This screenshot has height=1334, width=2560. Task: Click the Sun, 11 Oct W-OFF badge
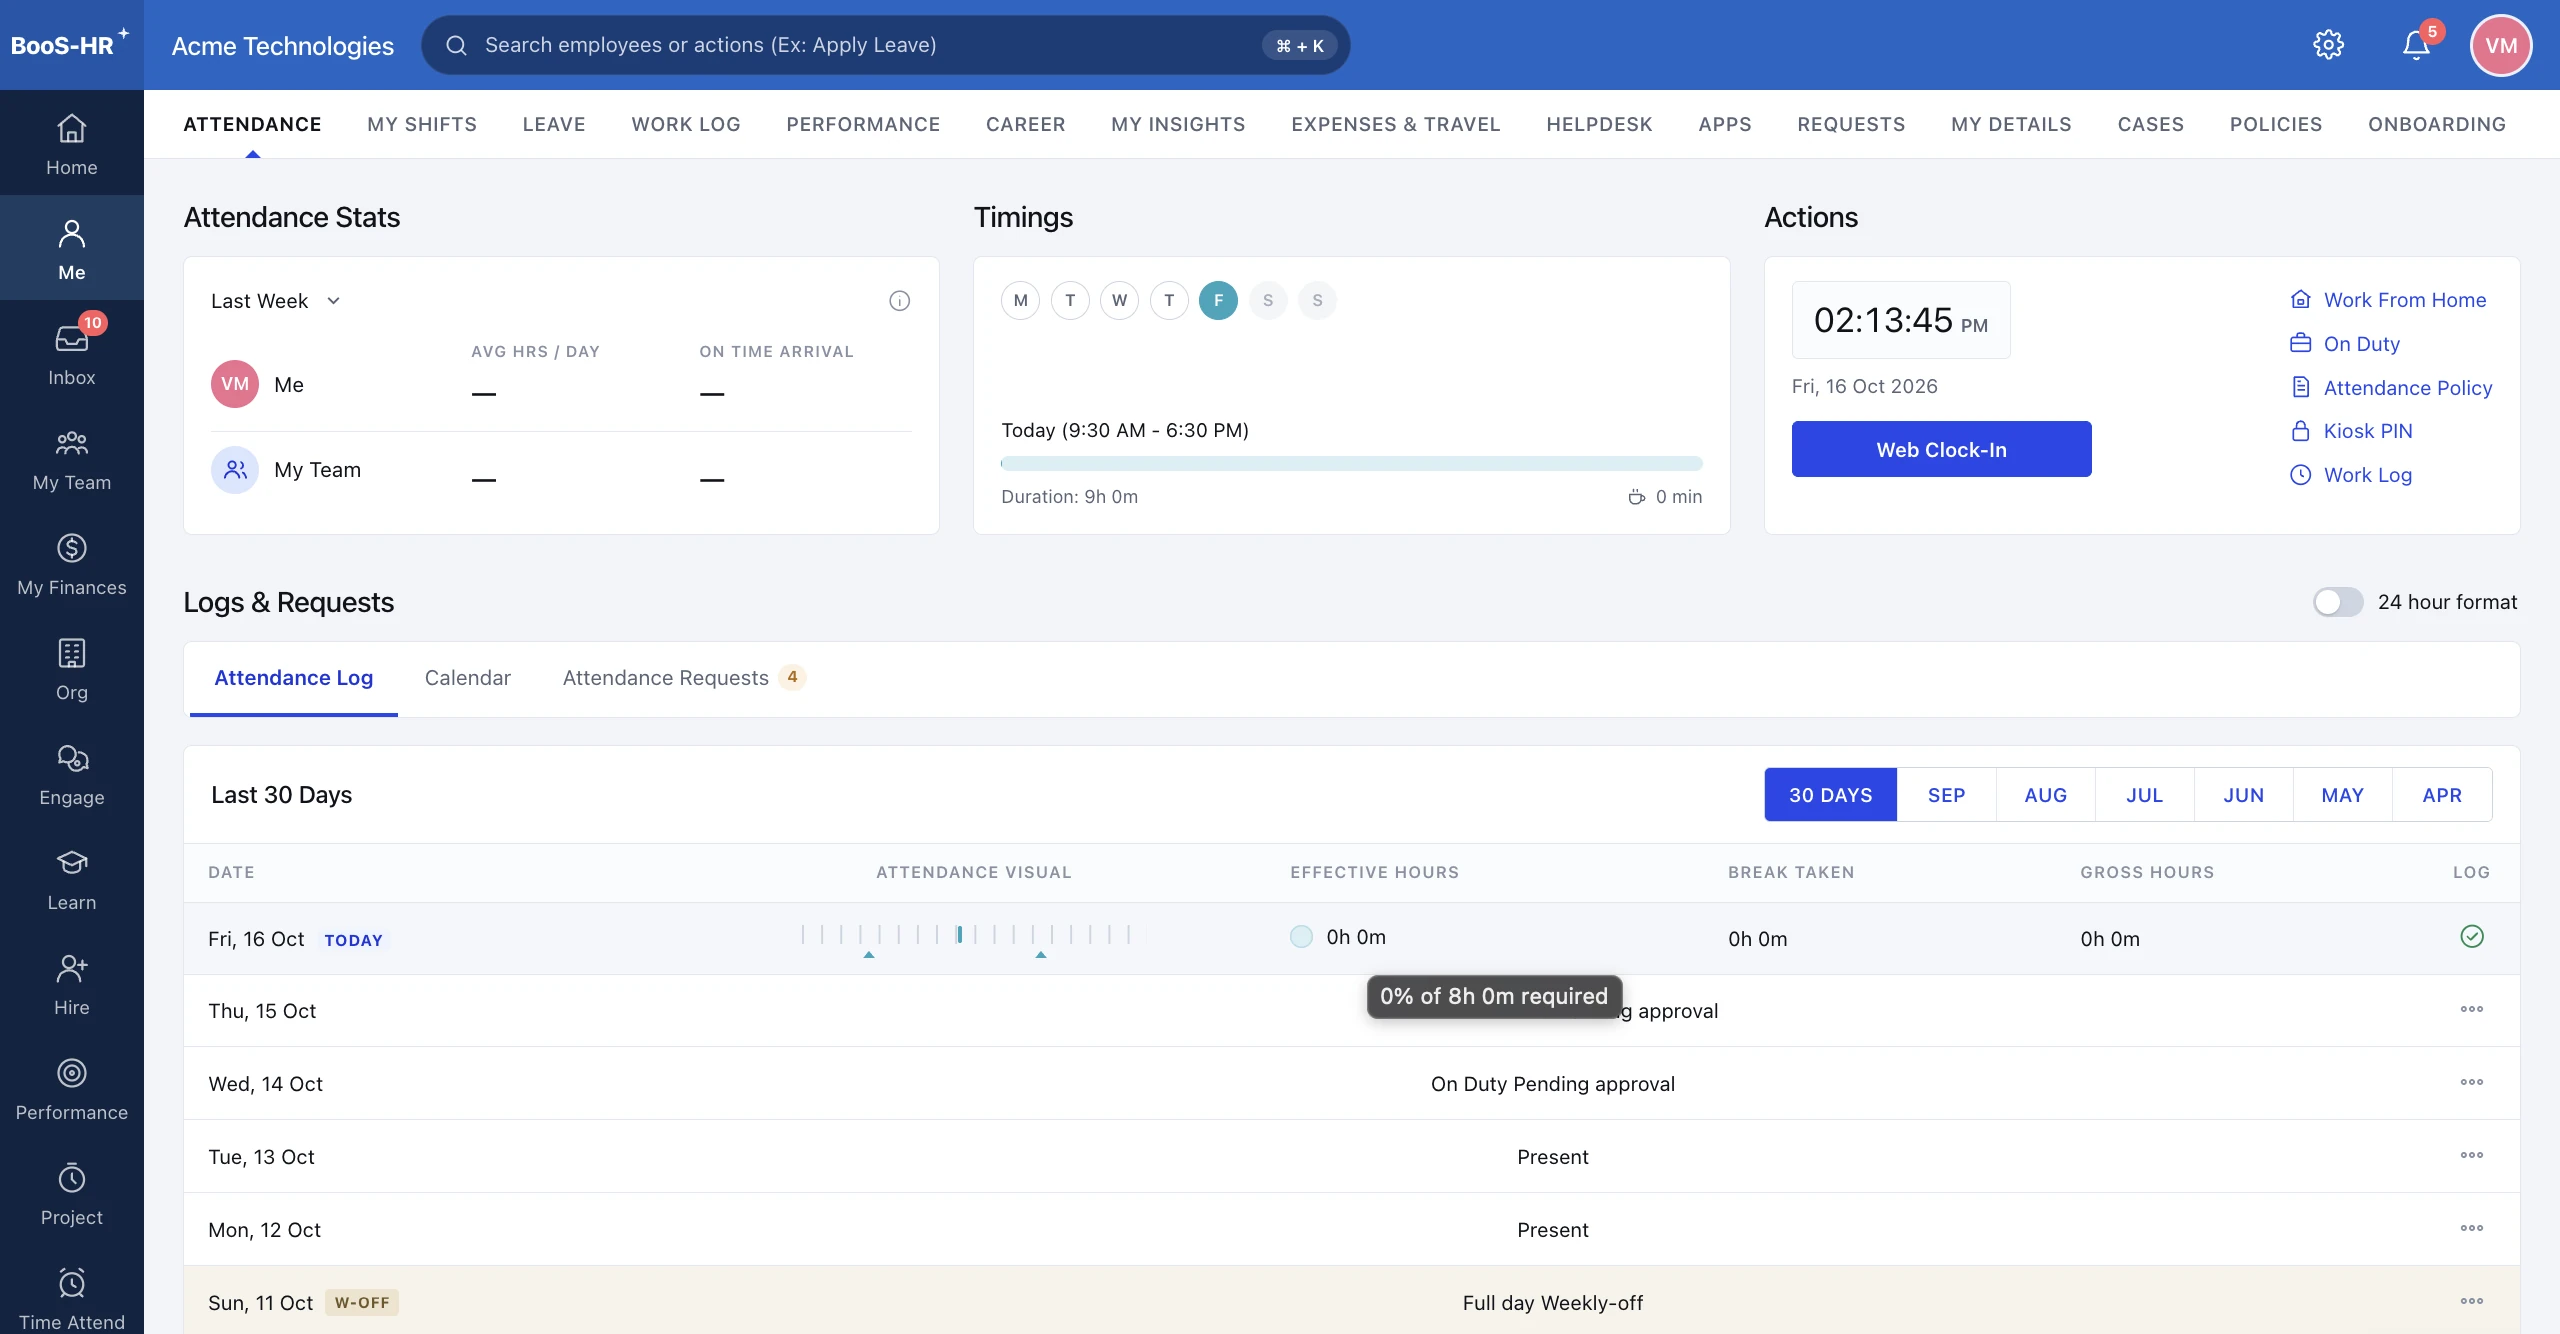pyautogui.click(x=362, y=1303)
